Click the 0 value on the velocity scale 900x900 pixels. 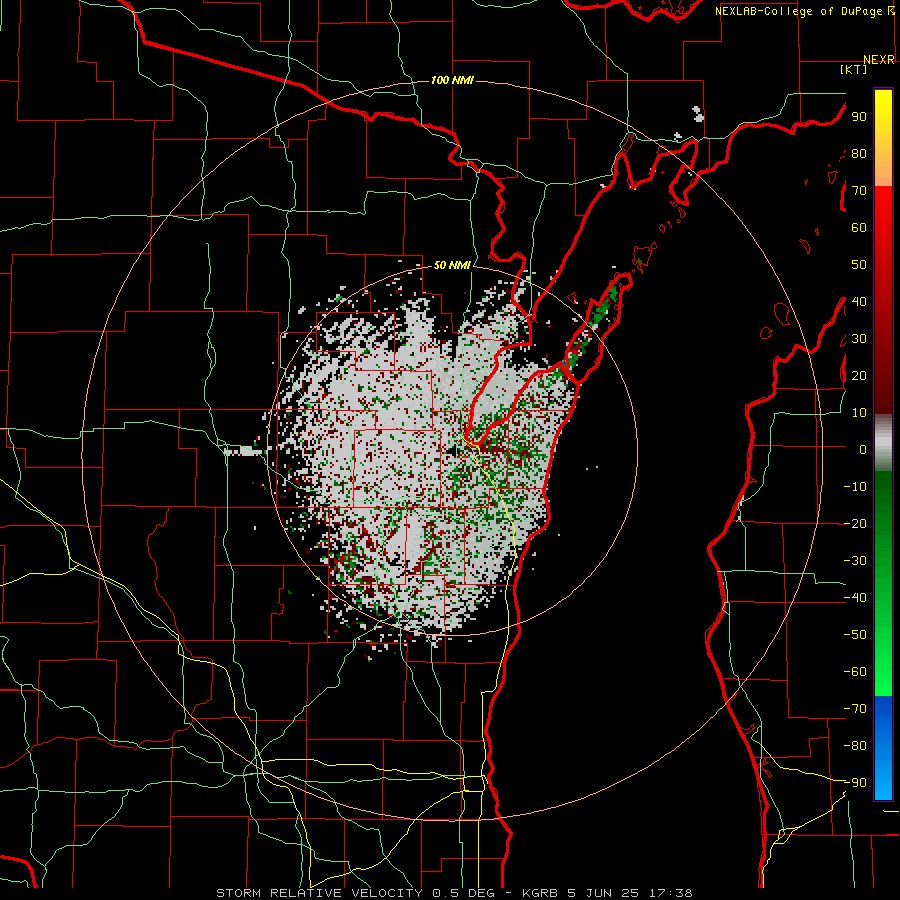[863, 449]
